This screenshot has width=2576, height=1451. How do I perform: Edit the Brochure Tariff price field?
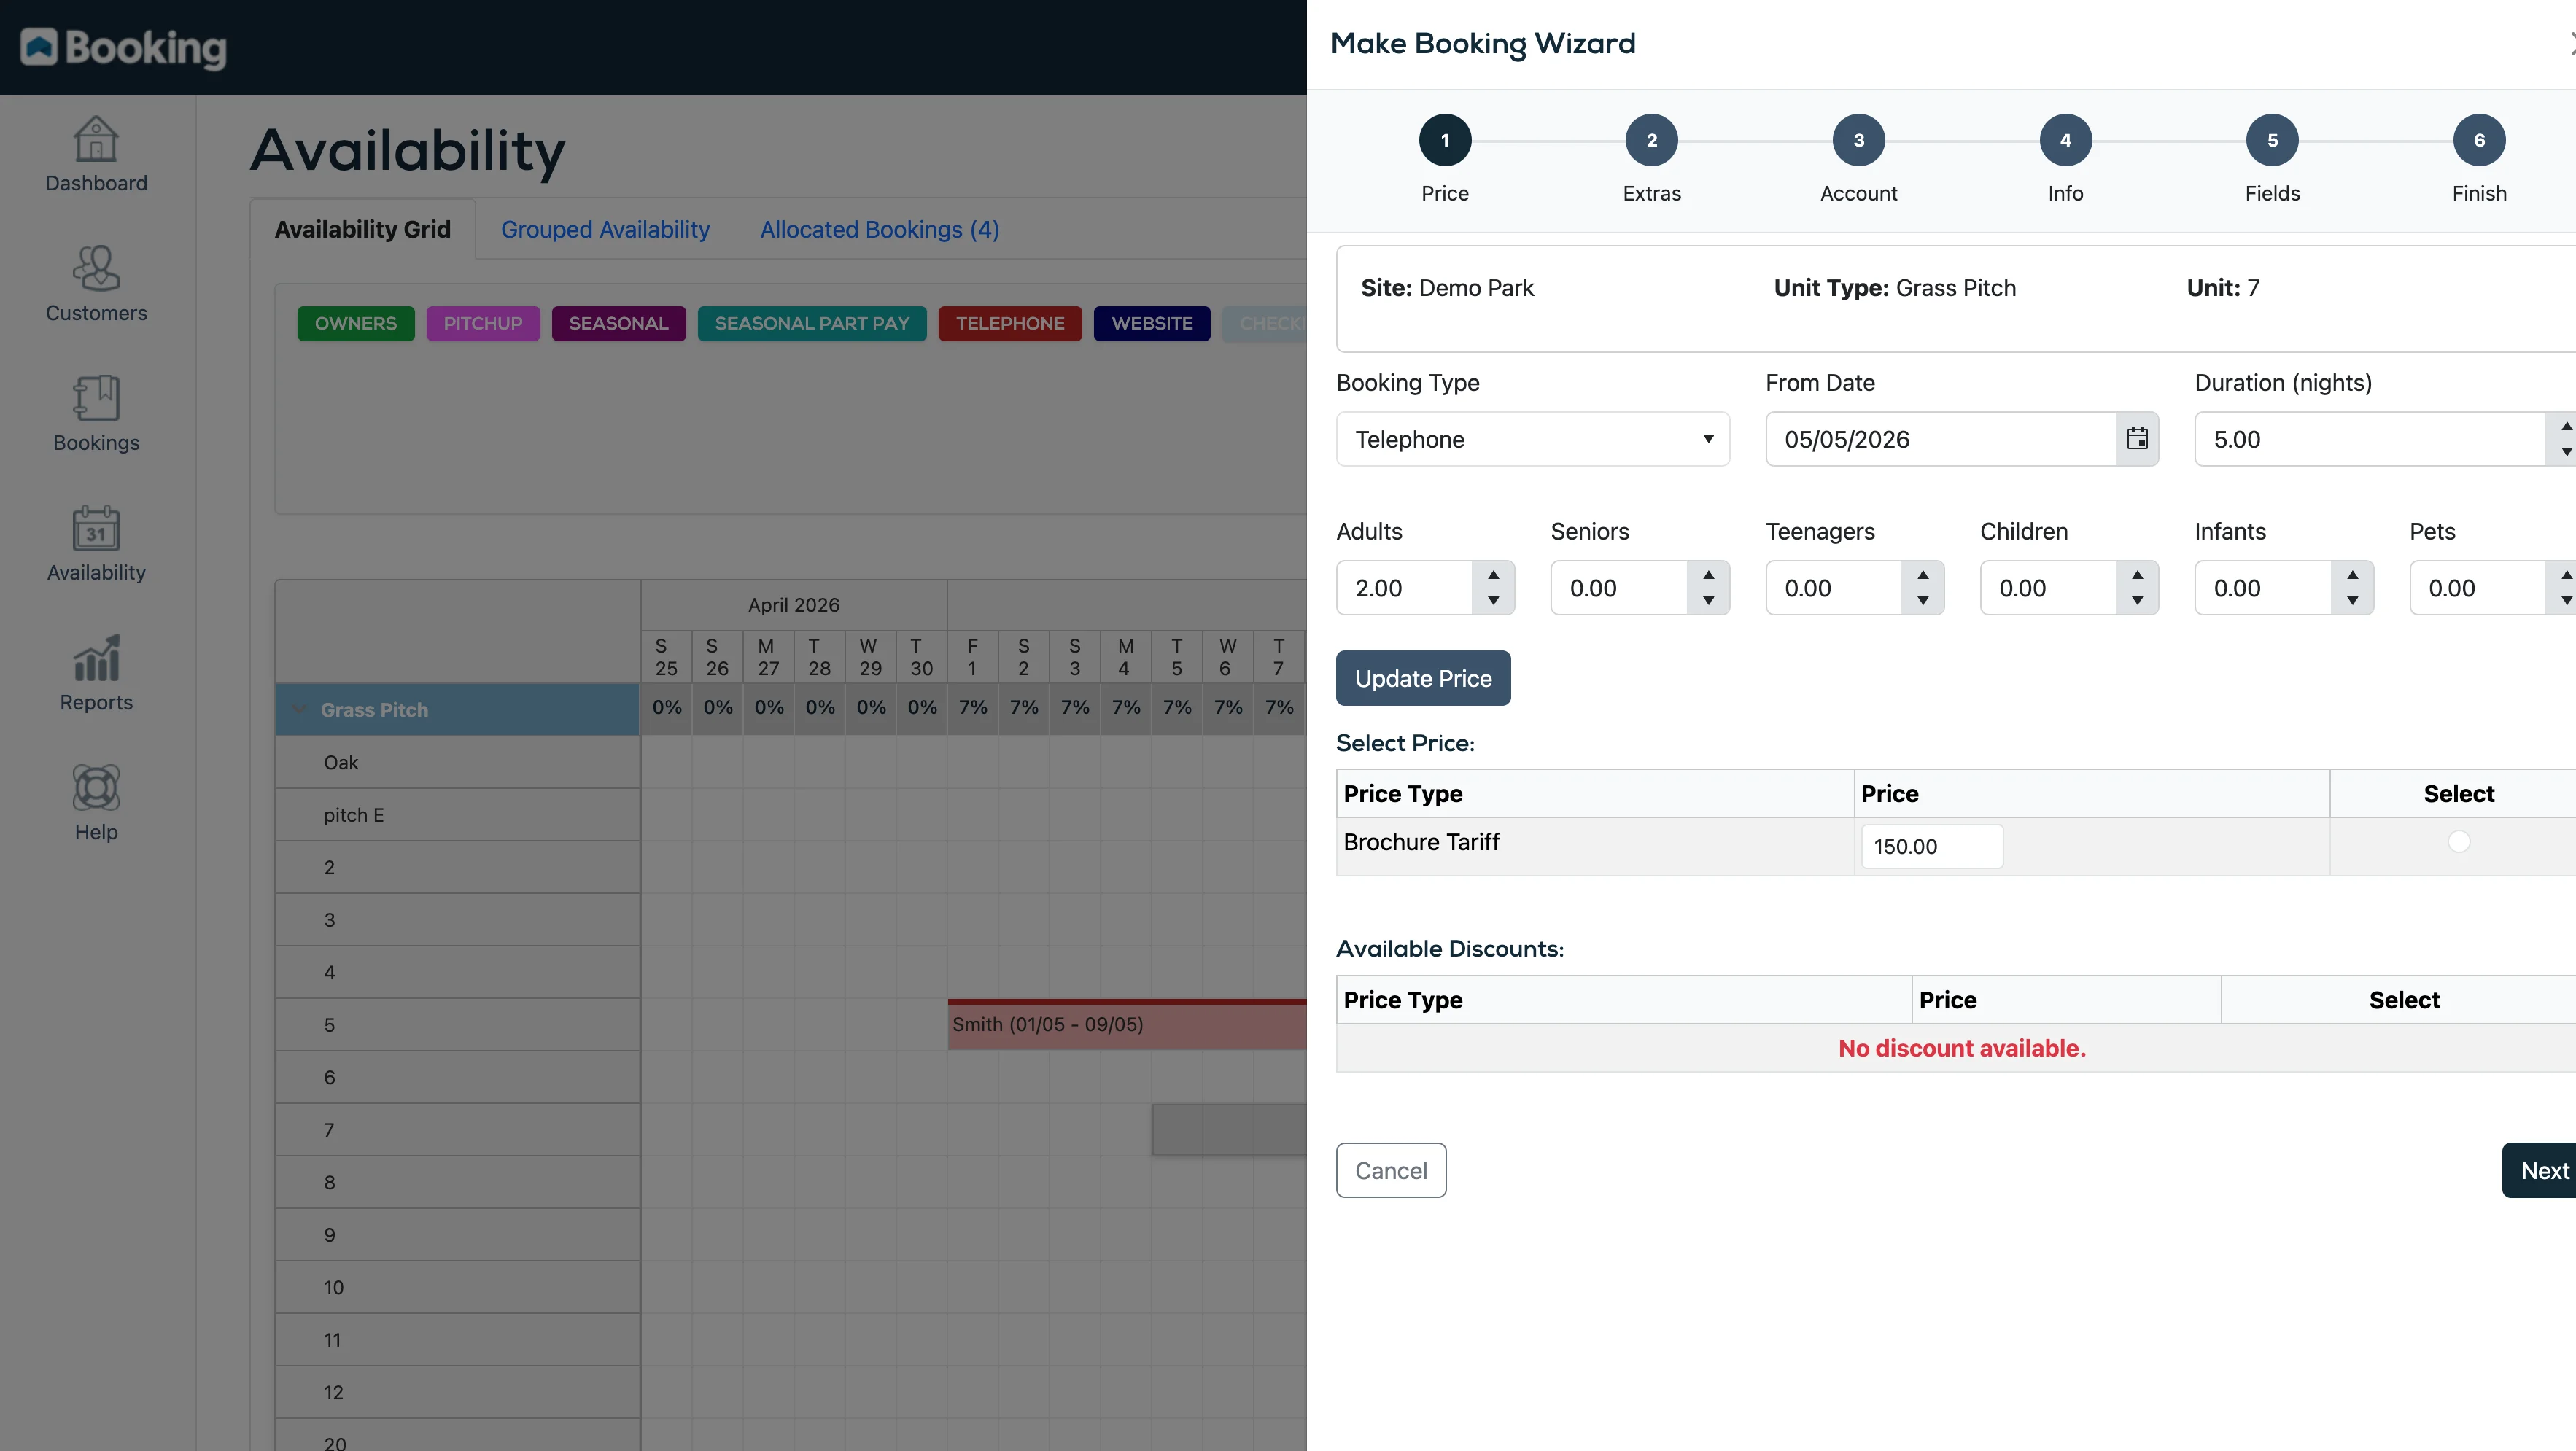pyautogui.click(x=1931, y=846)
